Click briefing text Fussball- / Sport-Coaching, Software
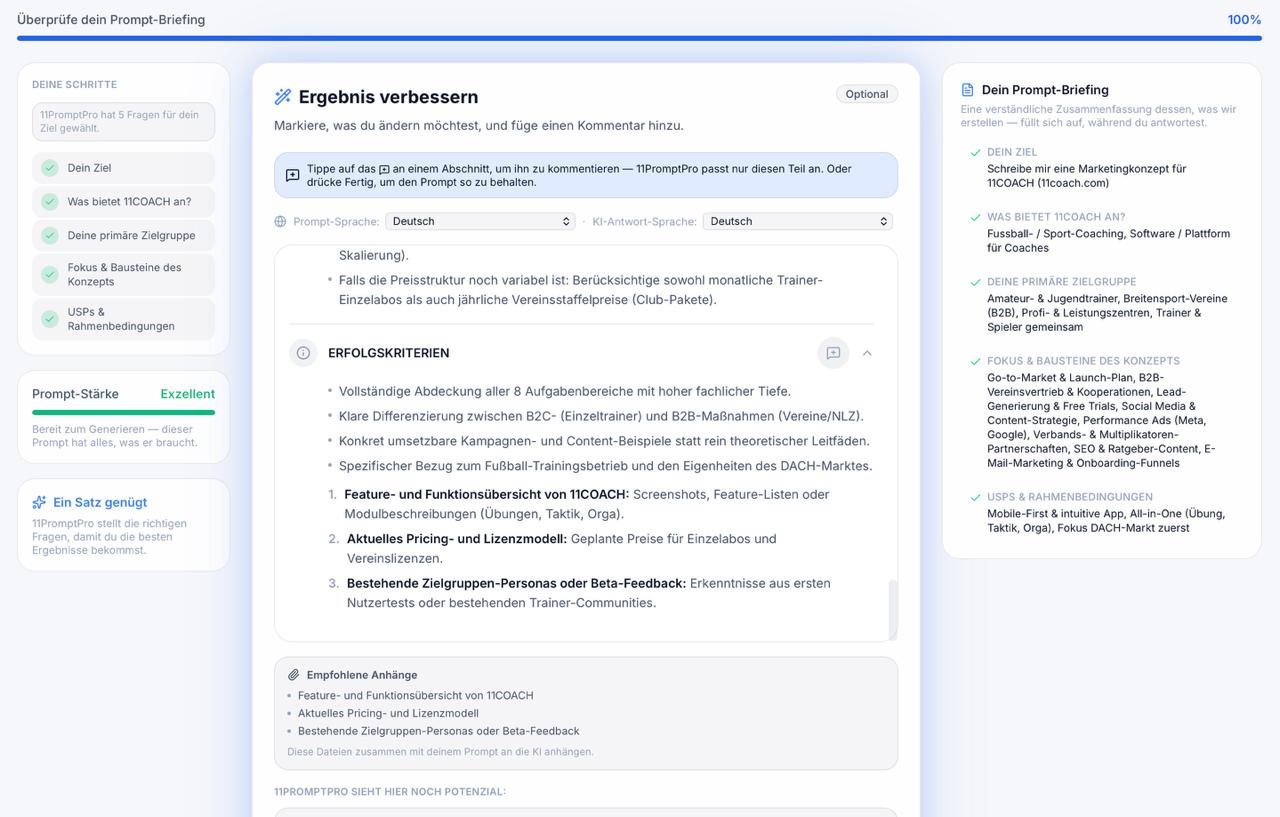This screenshot has width=1280, height=817. point(1109,241)
